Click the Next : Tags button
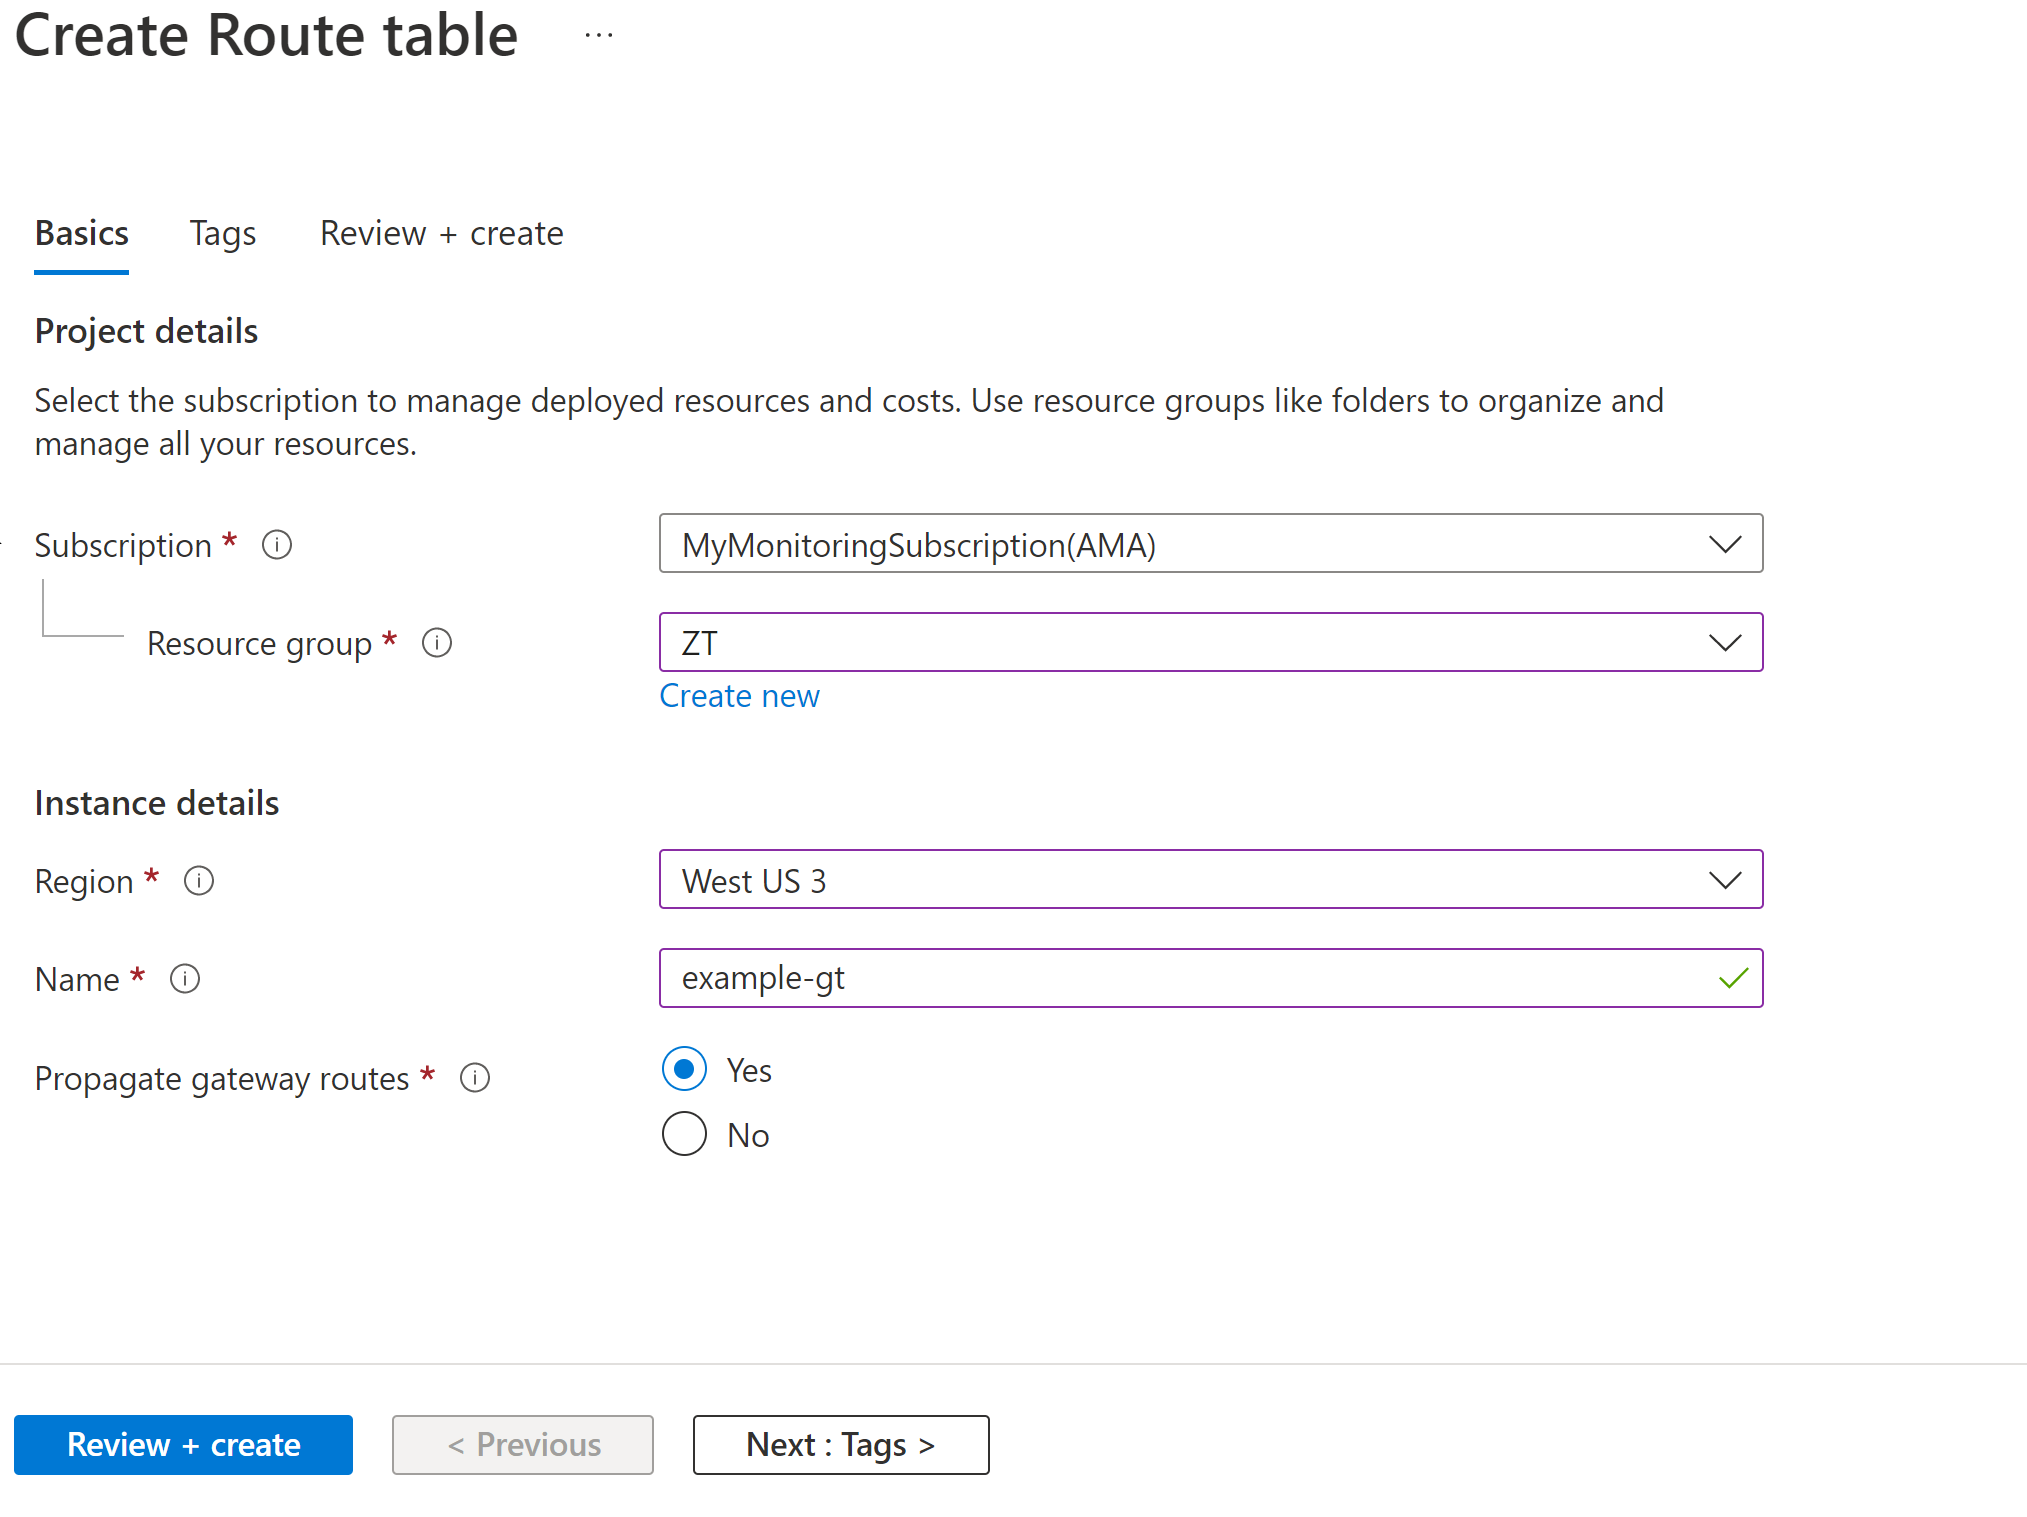2027x1517 pixels. click(841, 1445)
